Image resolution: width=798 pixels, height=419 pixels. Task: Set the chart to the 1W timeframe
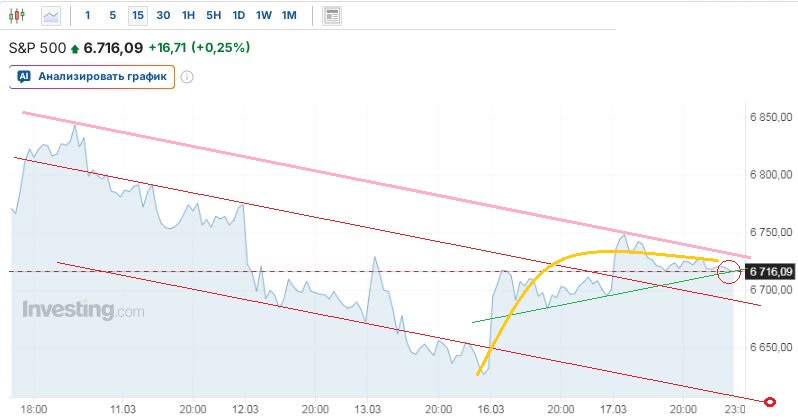click(263, 16)
